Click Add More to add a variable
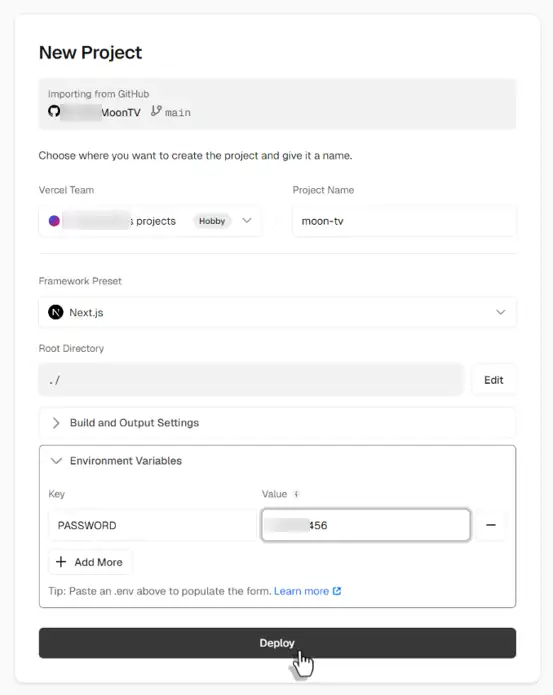553x695 pixels. [x=90, y=562]
